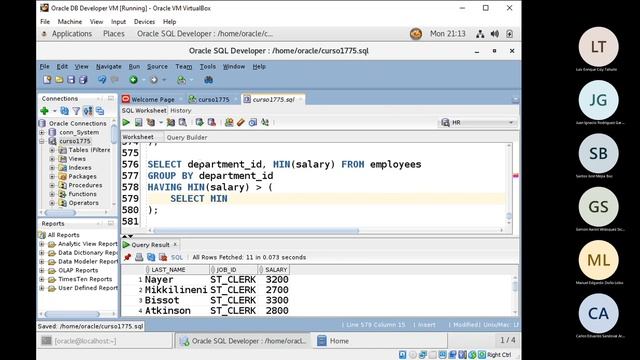The height and width of the screenshot is (360, 640).
Task: Expand the Packages tree node
Action: pyautogui.click(x=52, y=177)
